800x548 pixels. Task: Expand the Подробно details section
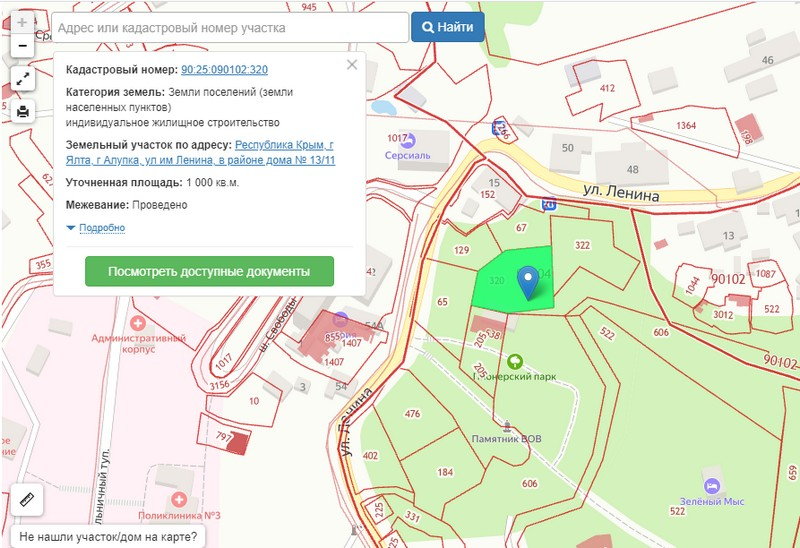pyautogui.click(x=102, y=228)
